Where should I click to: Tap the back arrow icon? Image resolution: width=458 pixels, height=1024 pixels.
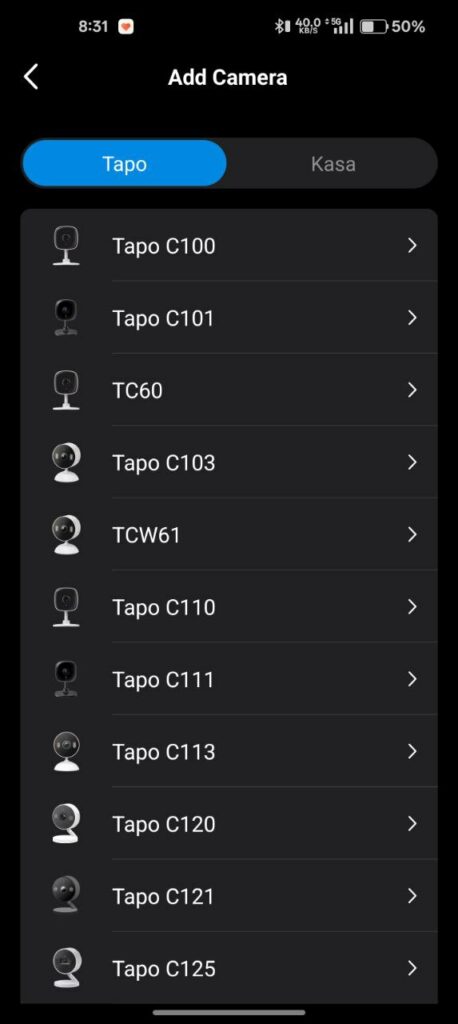tap(31, 77)
